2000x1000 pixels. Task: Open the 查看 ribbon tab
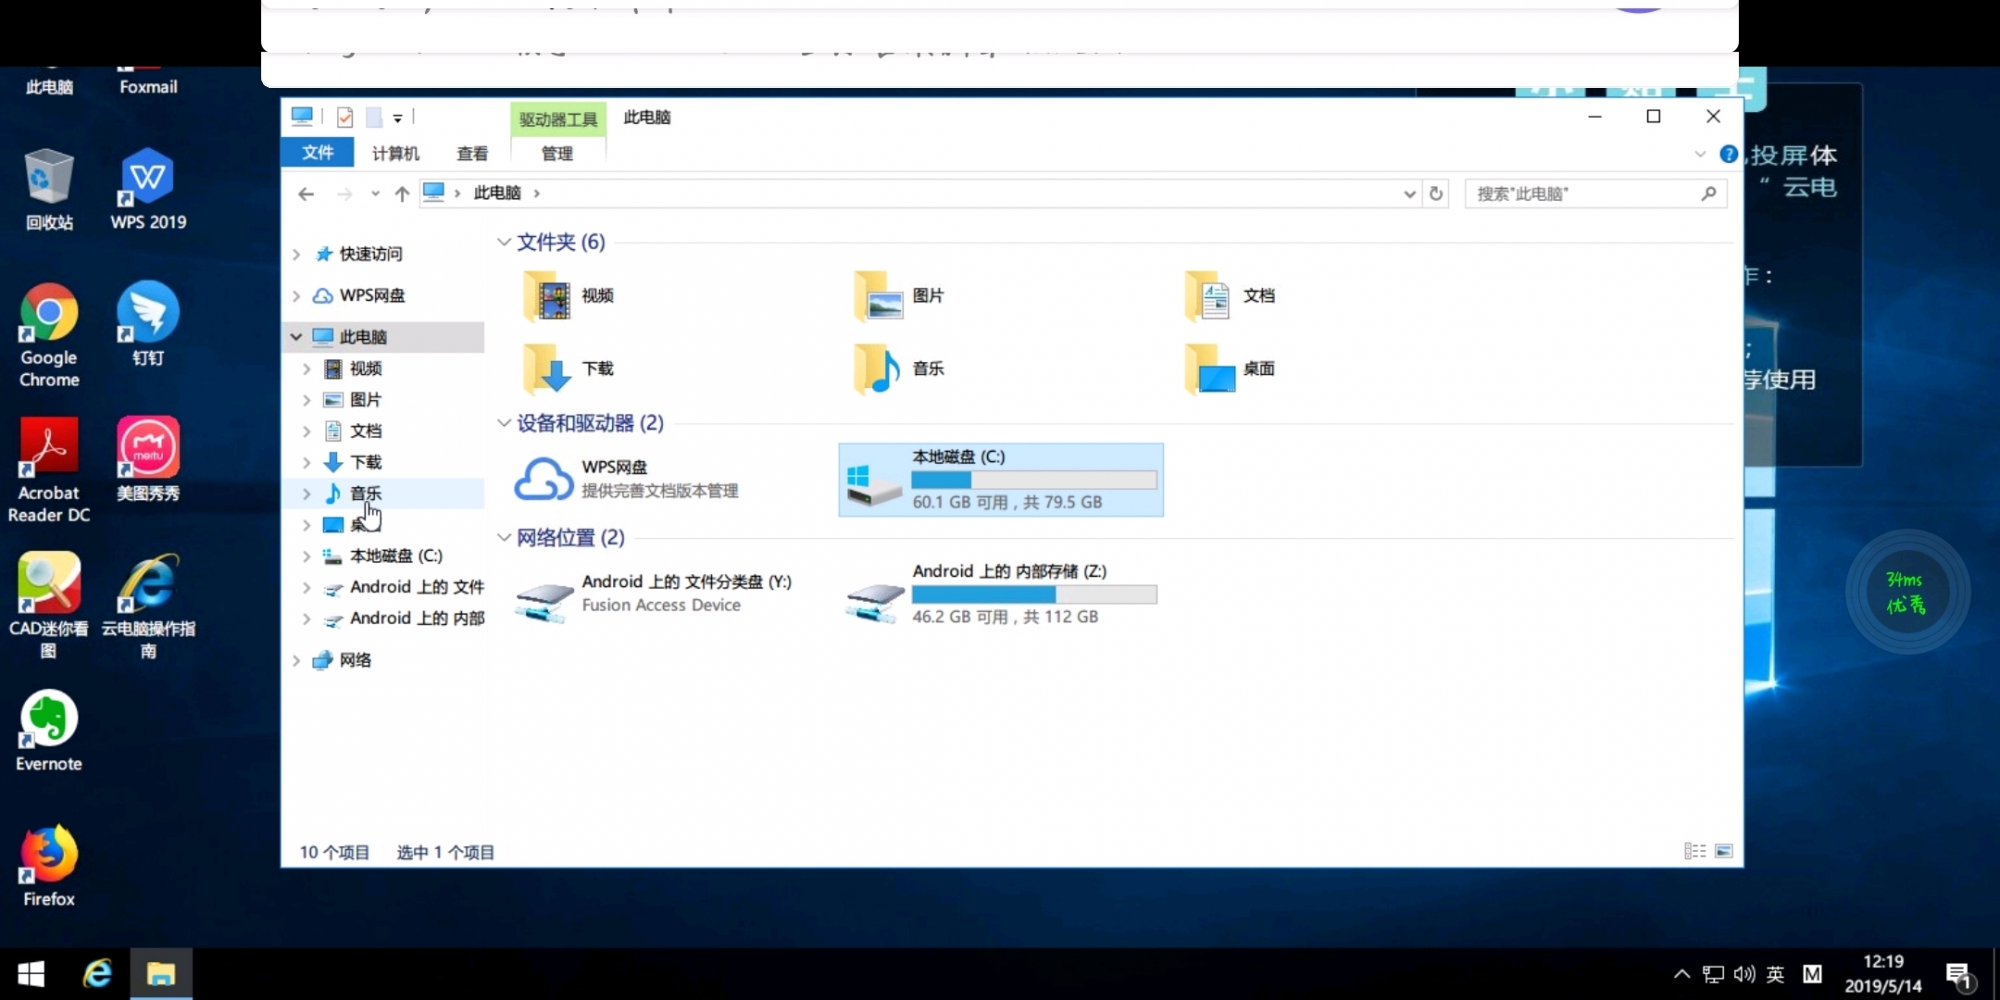coord(472,153)
